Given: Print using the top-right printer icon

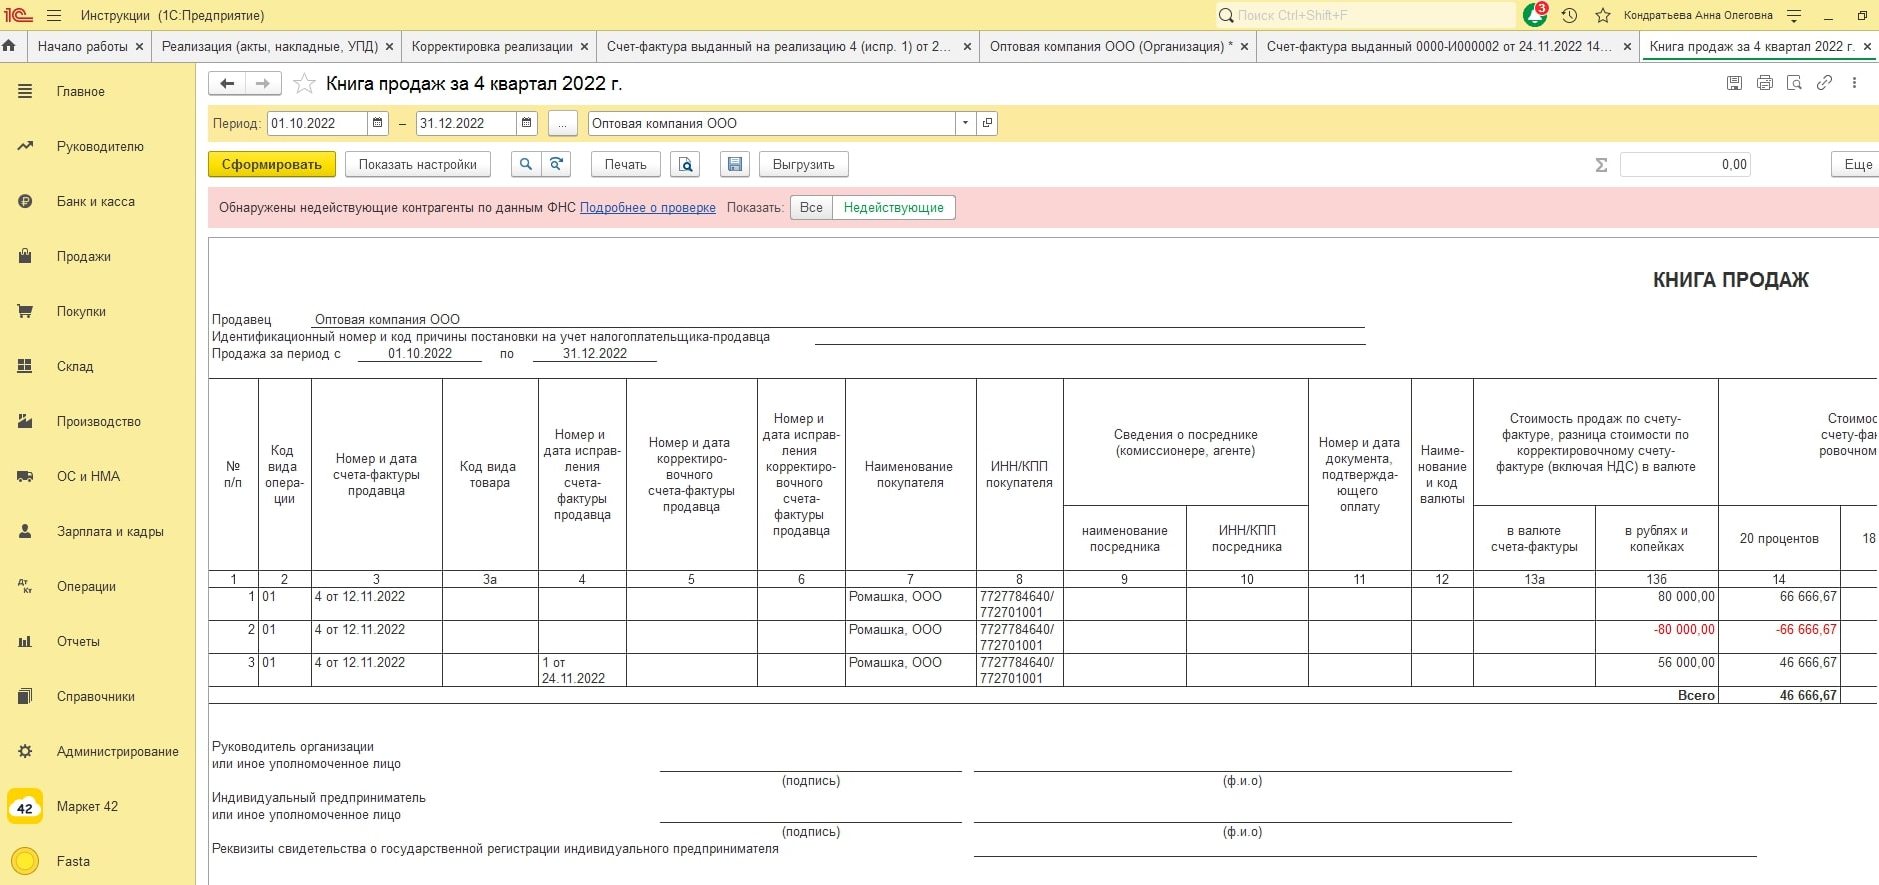Looking at the screenshot, I should click(1765, 83).
